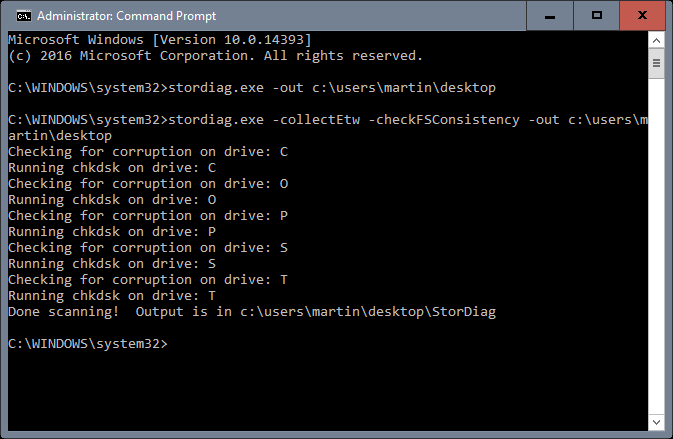
Task: Click the scrollbar down arrow
Action: (x=656, y=422)
